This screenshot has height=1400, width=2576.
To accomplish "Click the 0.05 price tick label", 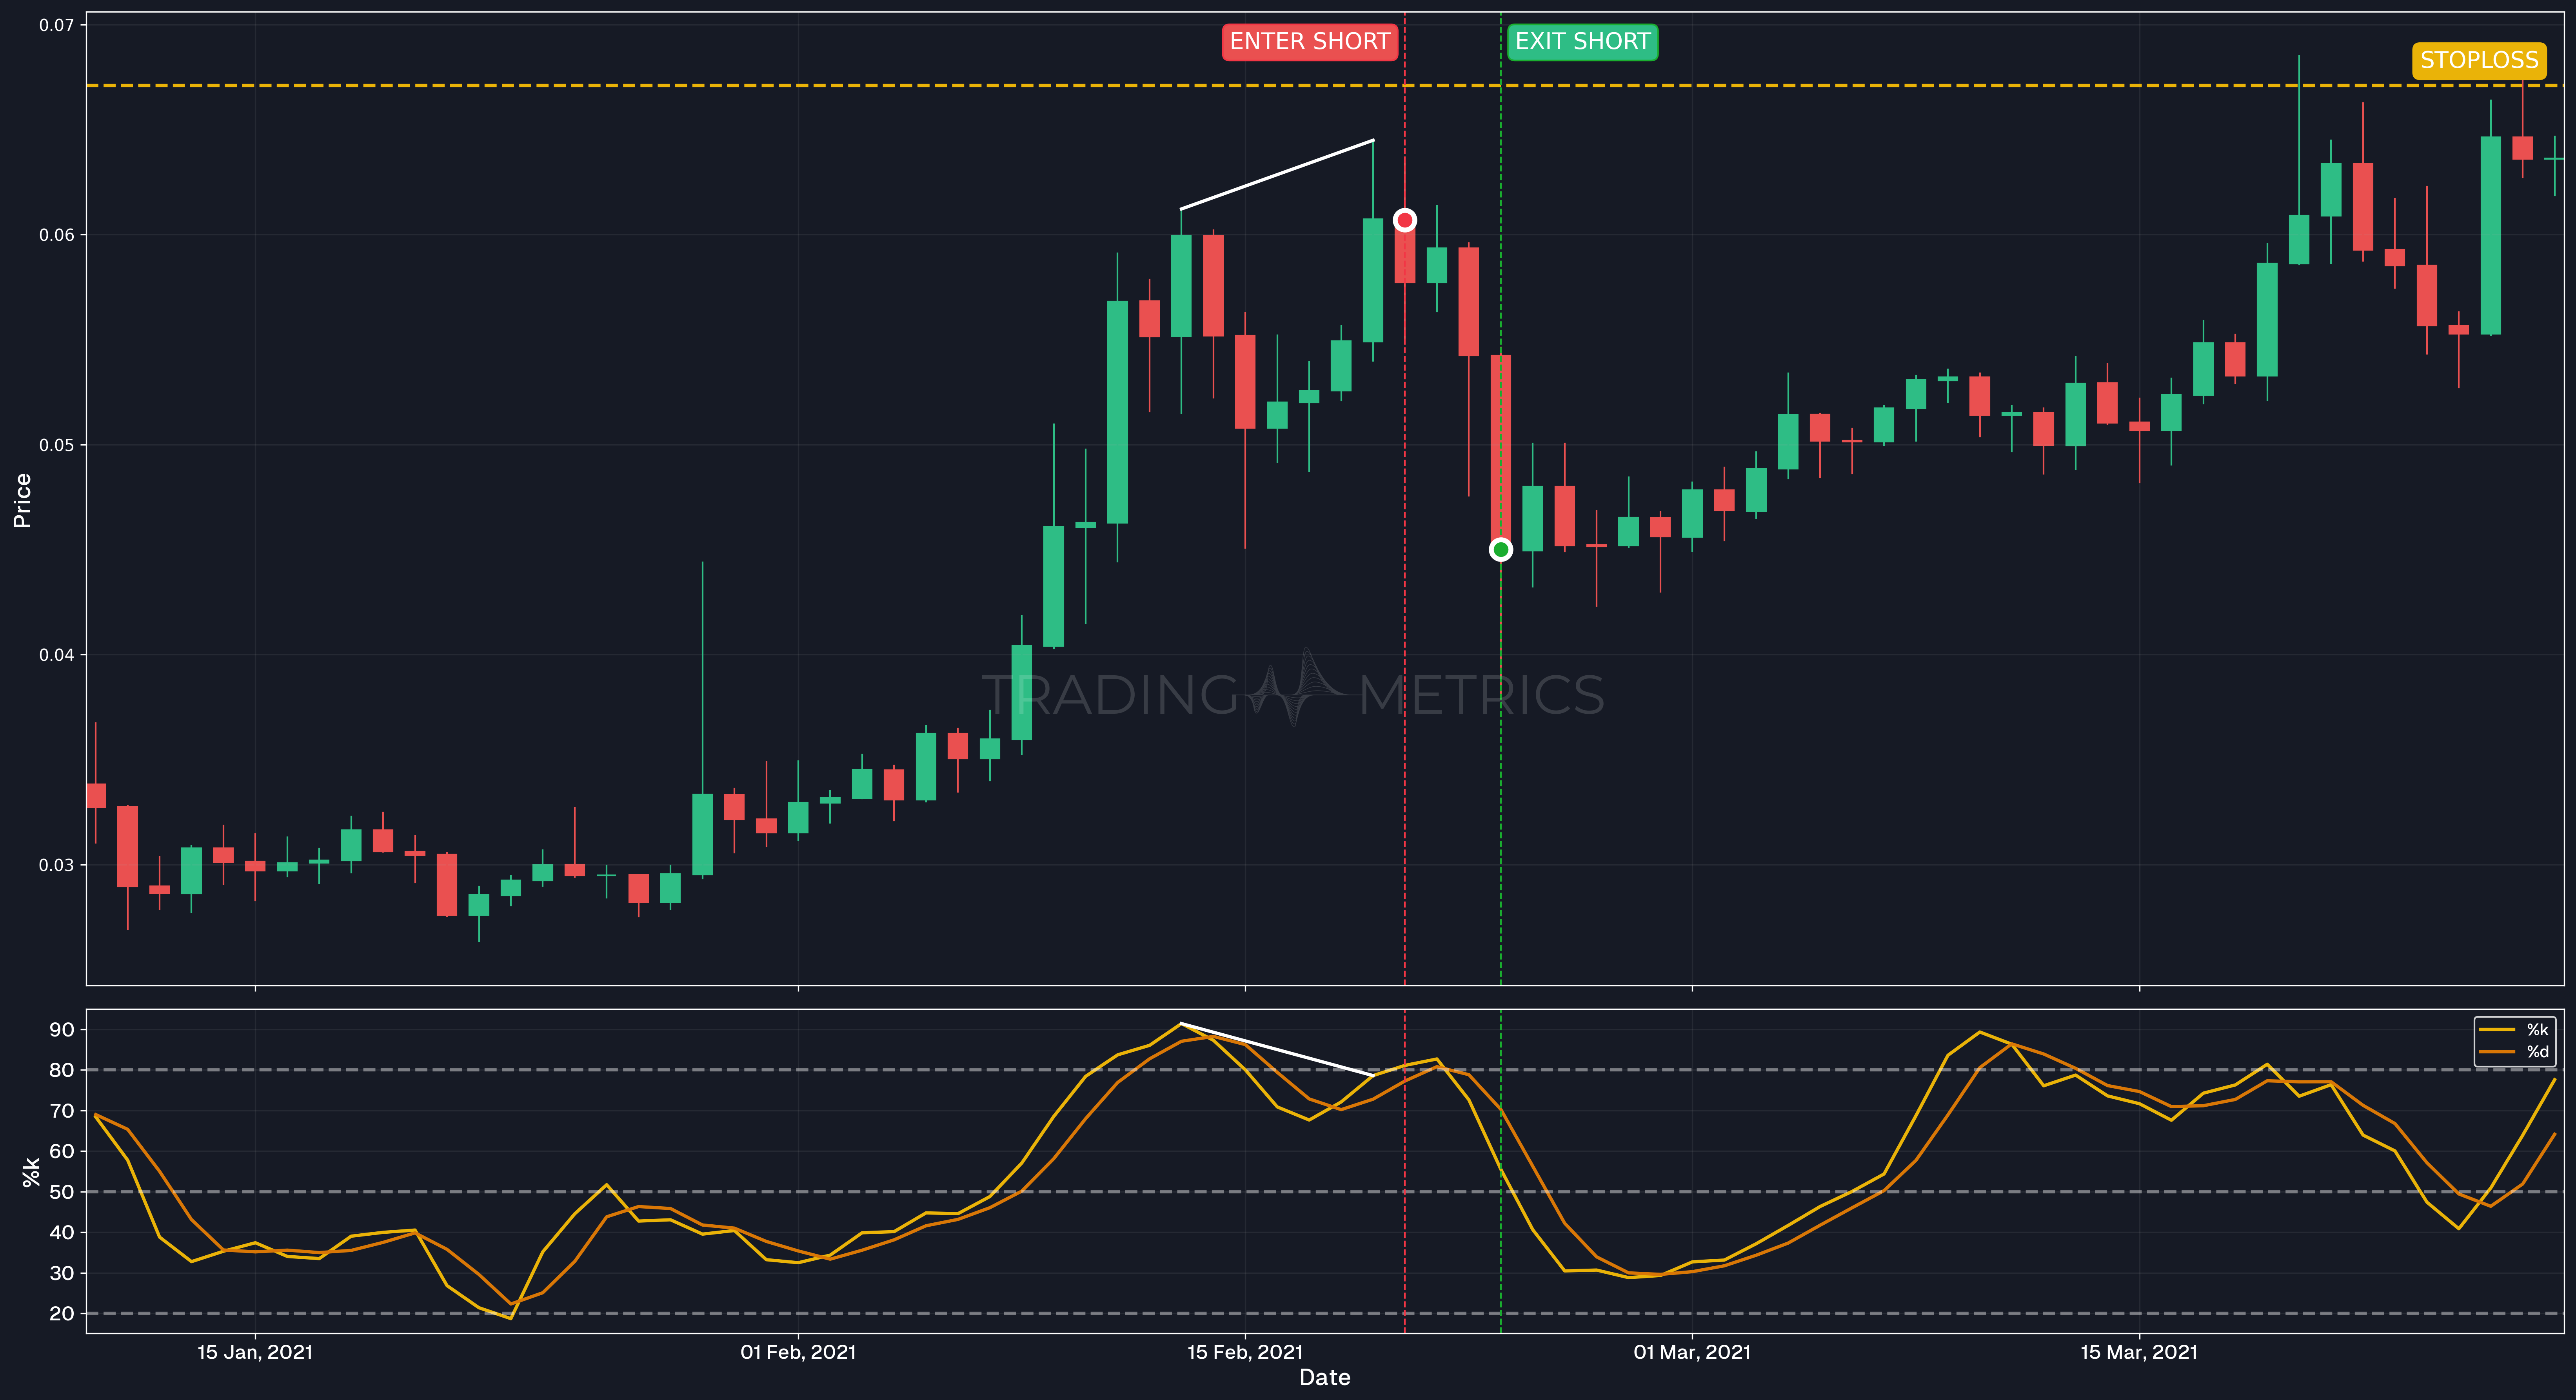I will [57, 445].
